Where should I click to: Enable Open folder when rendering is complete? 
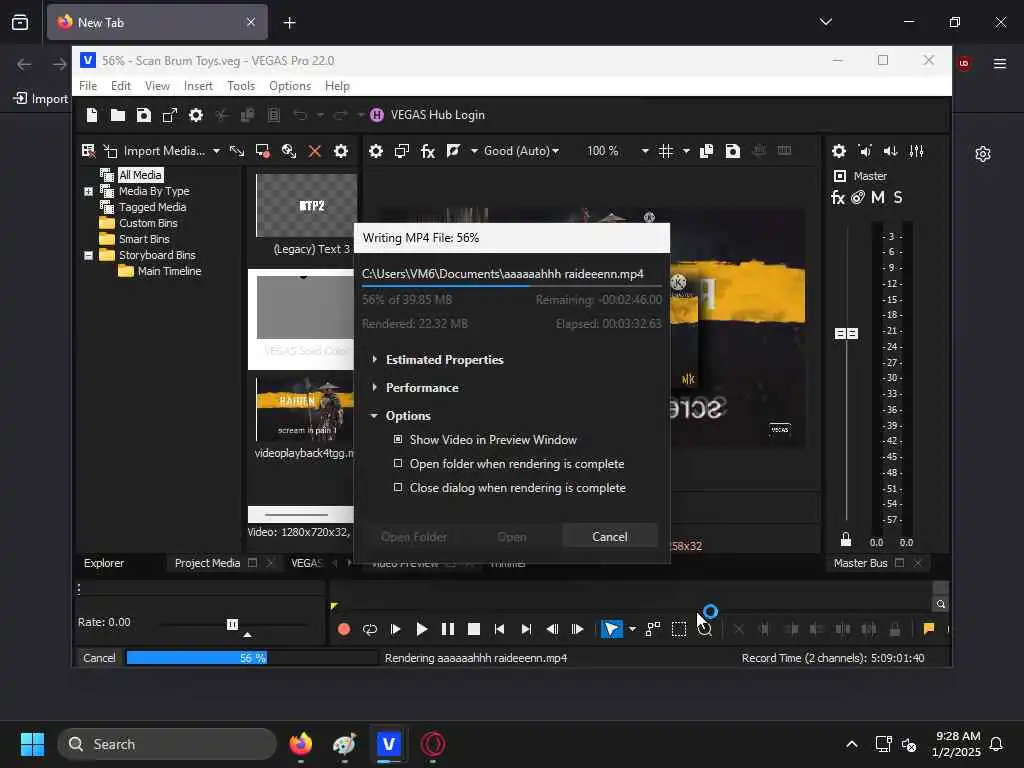tap(398, 463)
